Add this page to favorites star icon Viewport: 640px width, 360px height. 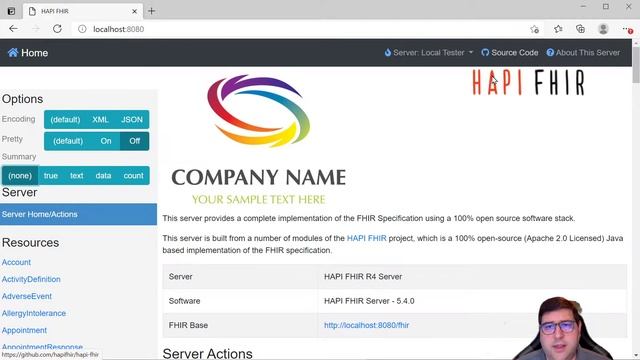(x=534, y=29)
